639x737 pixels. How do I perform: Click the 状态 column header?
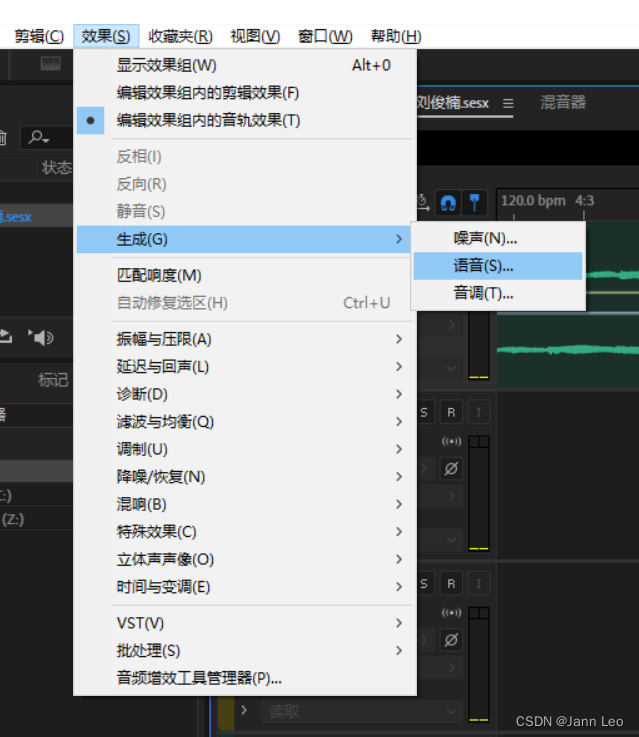coord(56,167)
